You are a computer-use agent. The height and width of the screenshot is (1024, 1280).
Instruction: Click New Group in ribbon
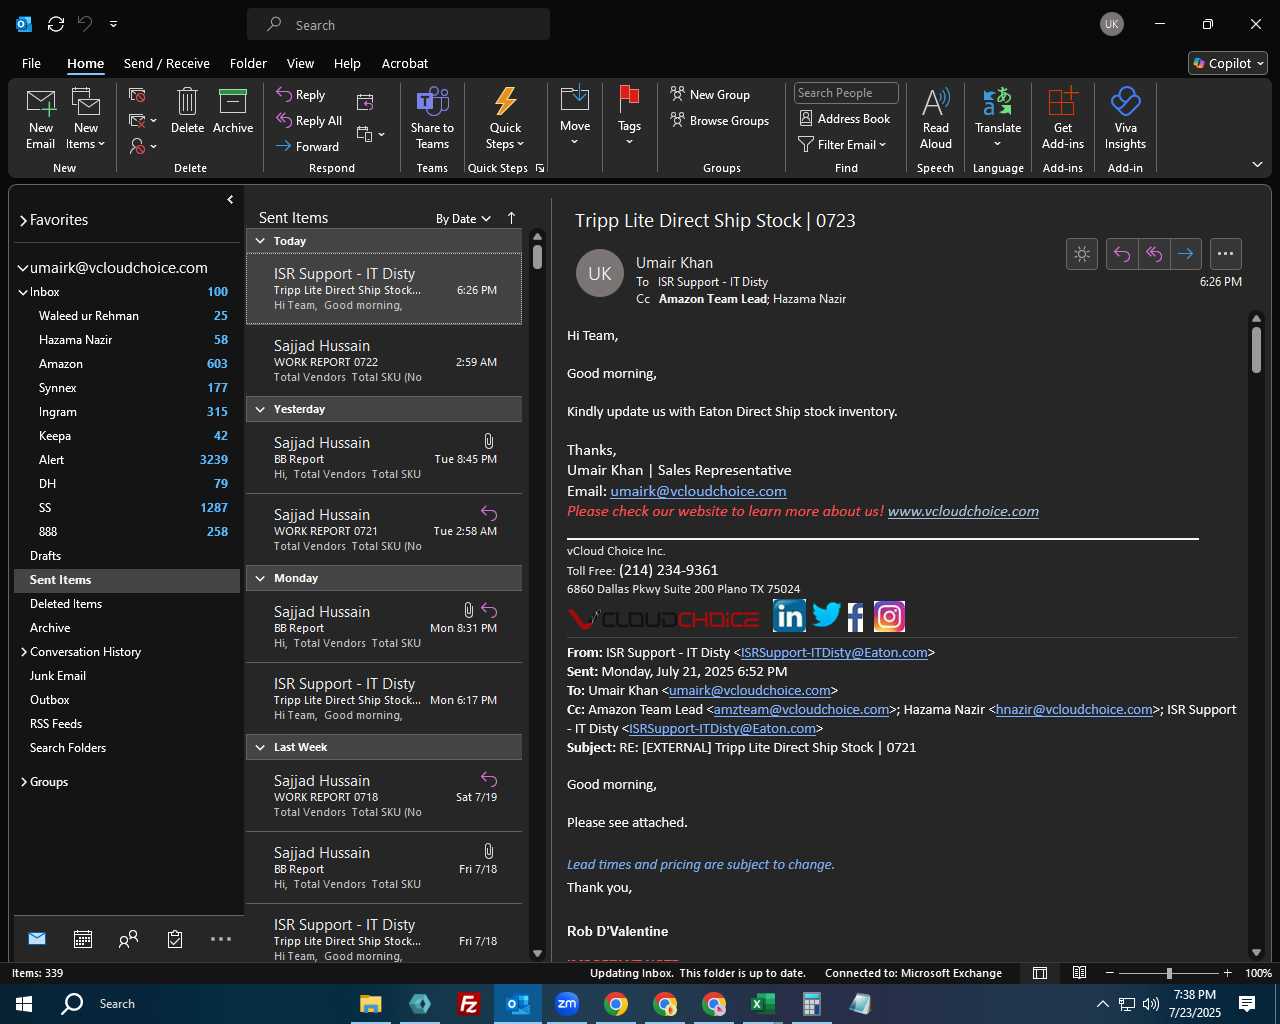click(710, 95)
